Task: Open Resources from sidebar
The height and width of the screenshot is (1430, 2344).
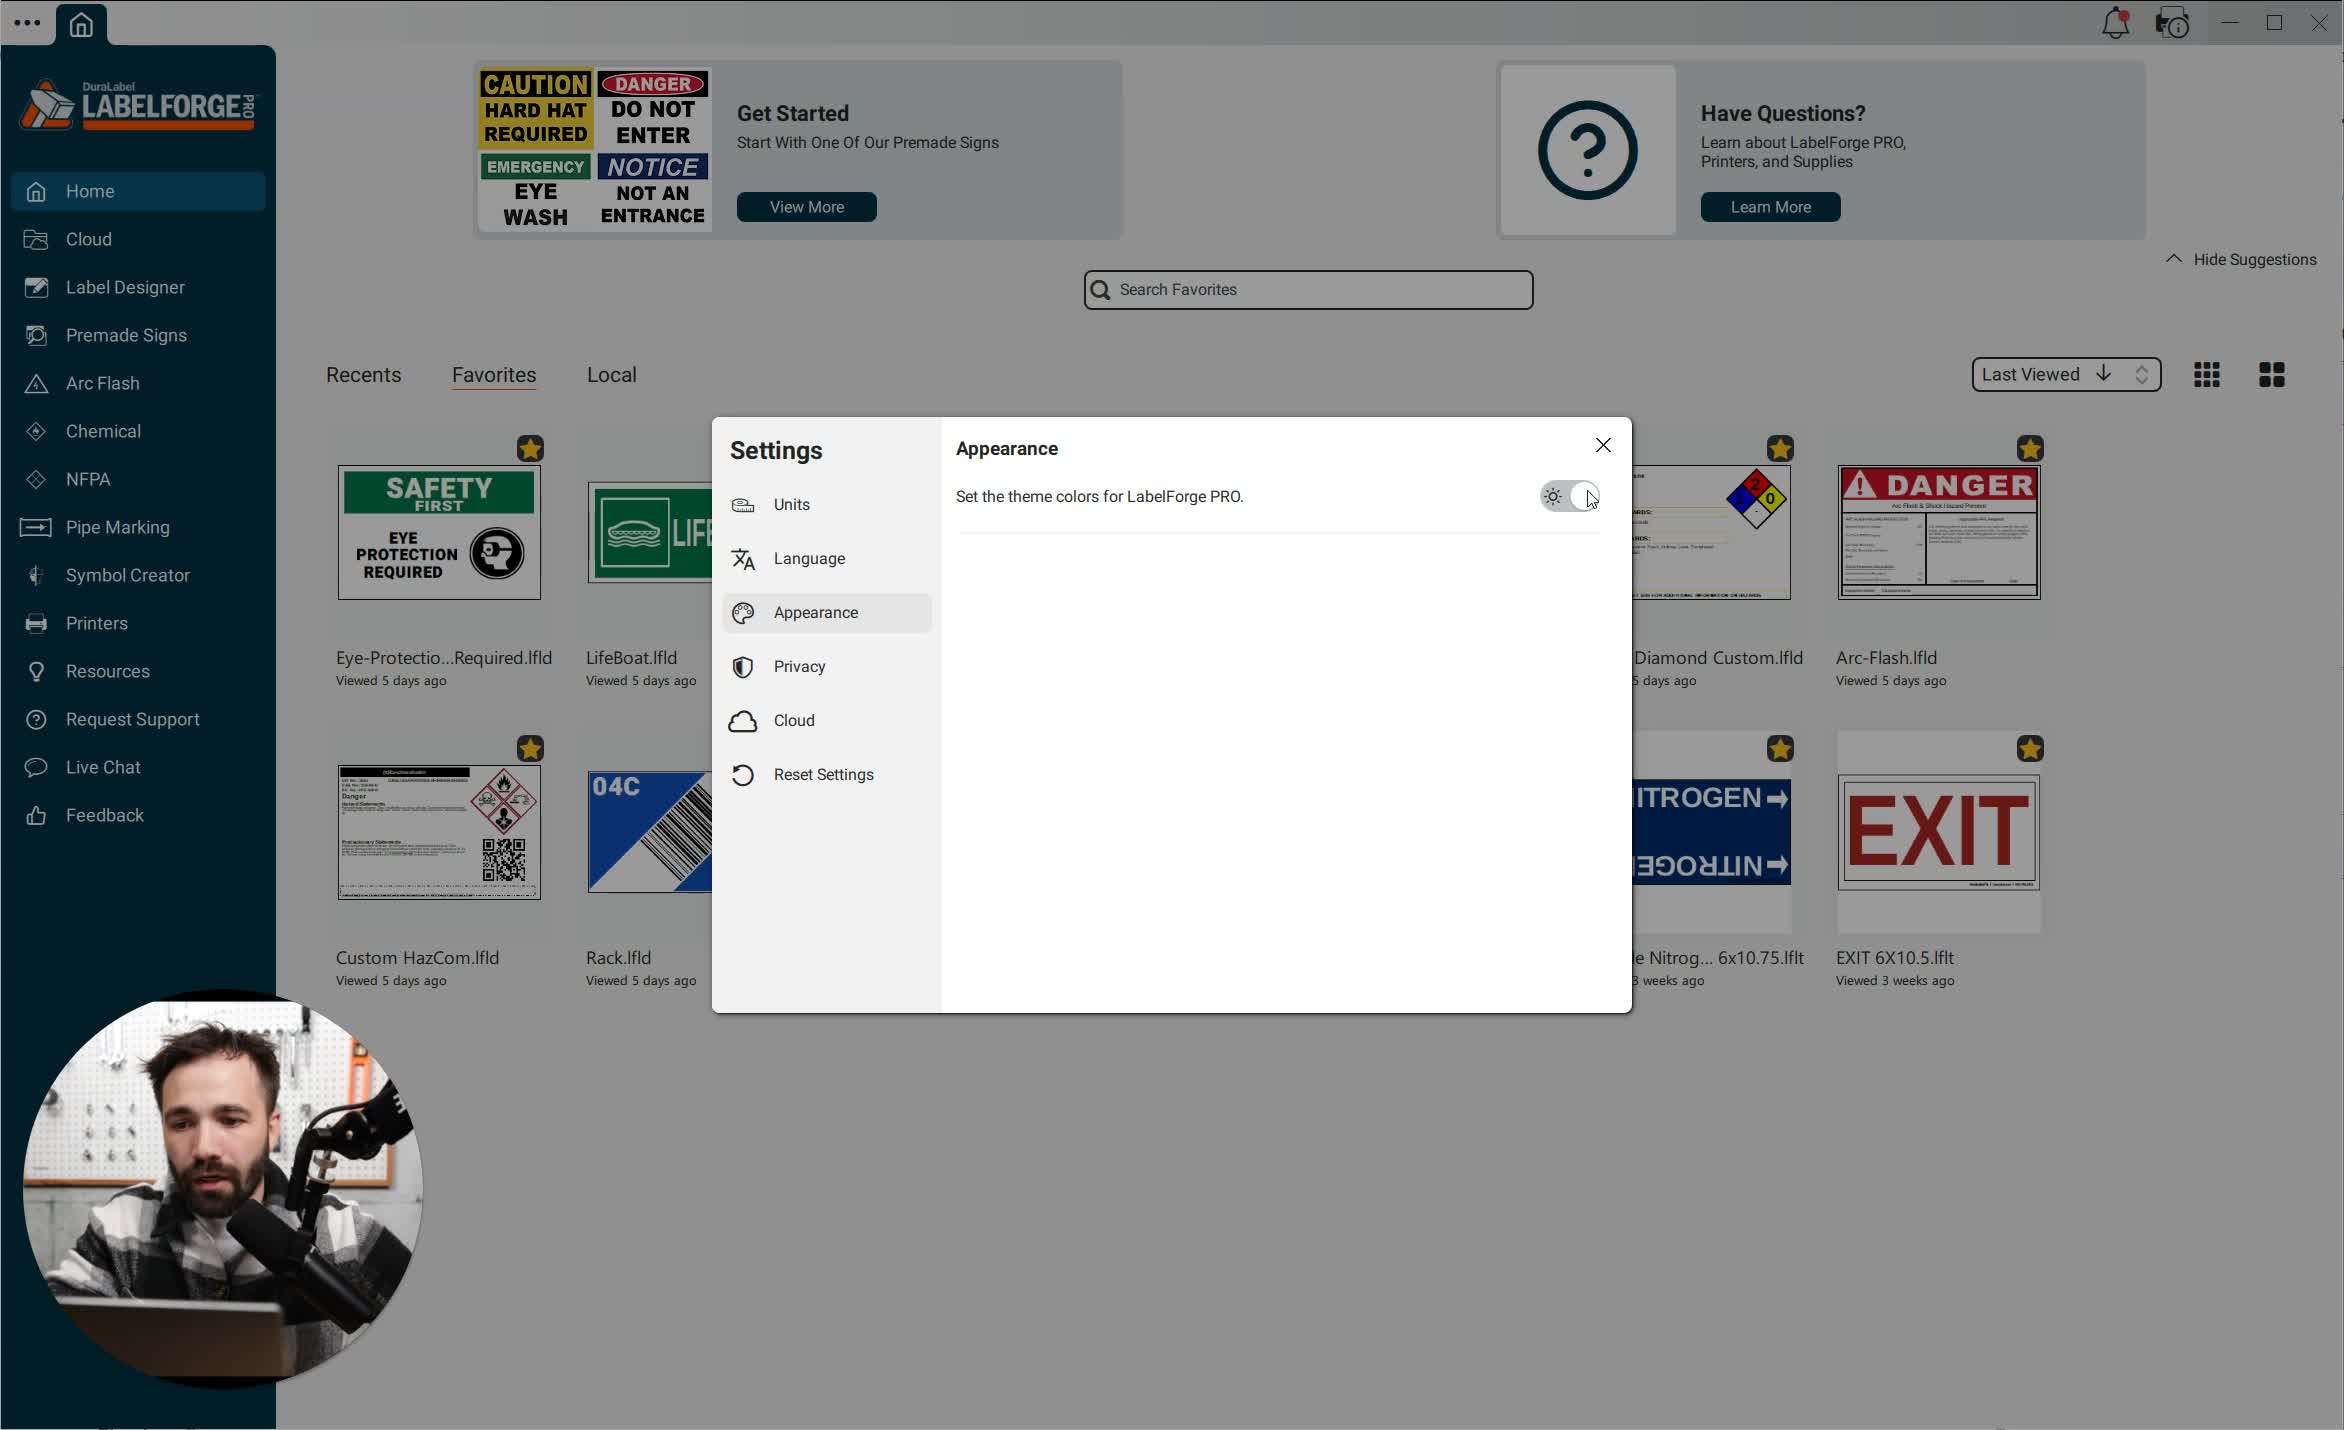Action: pyautogui.click(x=138, y=671)
